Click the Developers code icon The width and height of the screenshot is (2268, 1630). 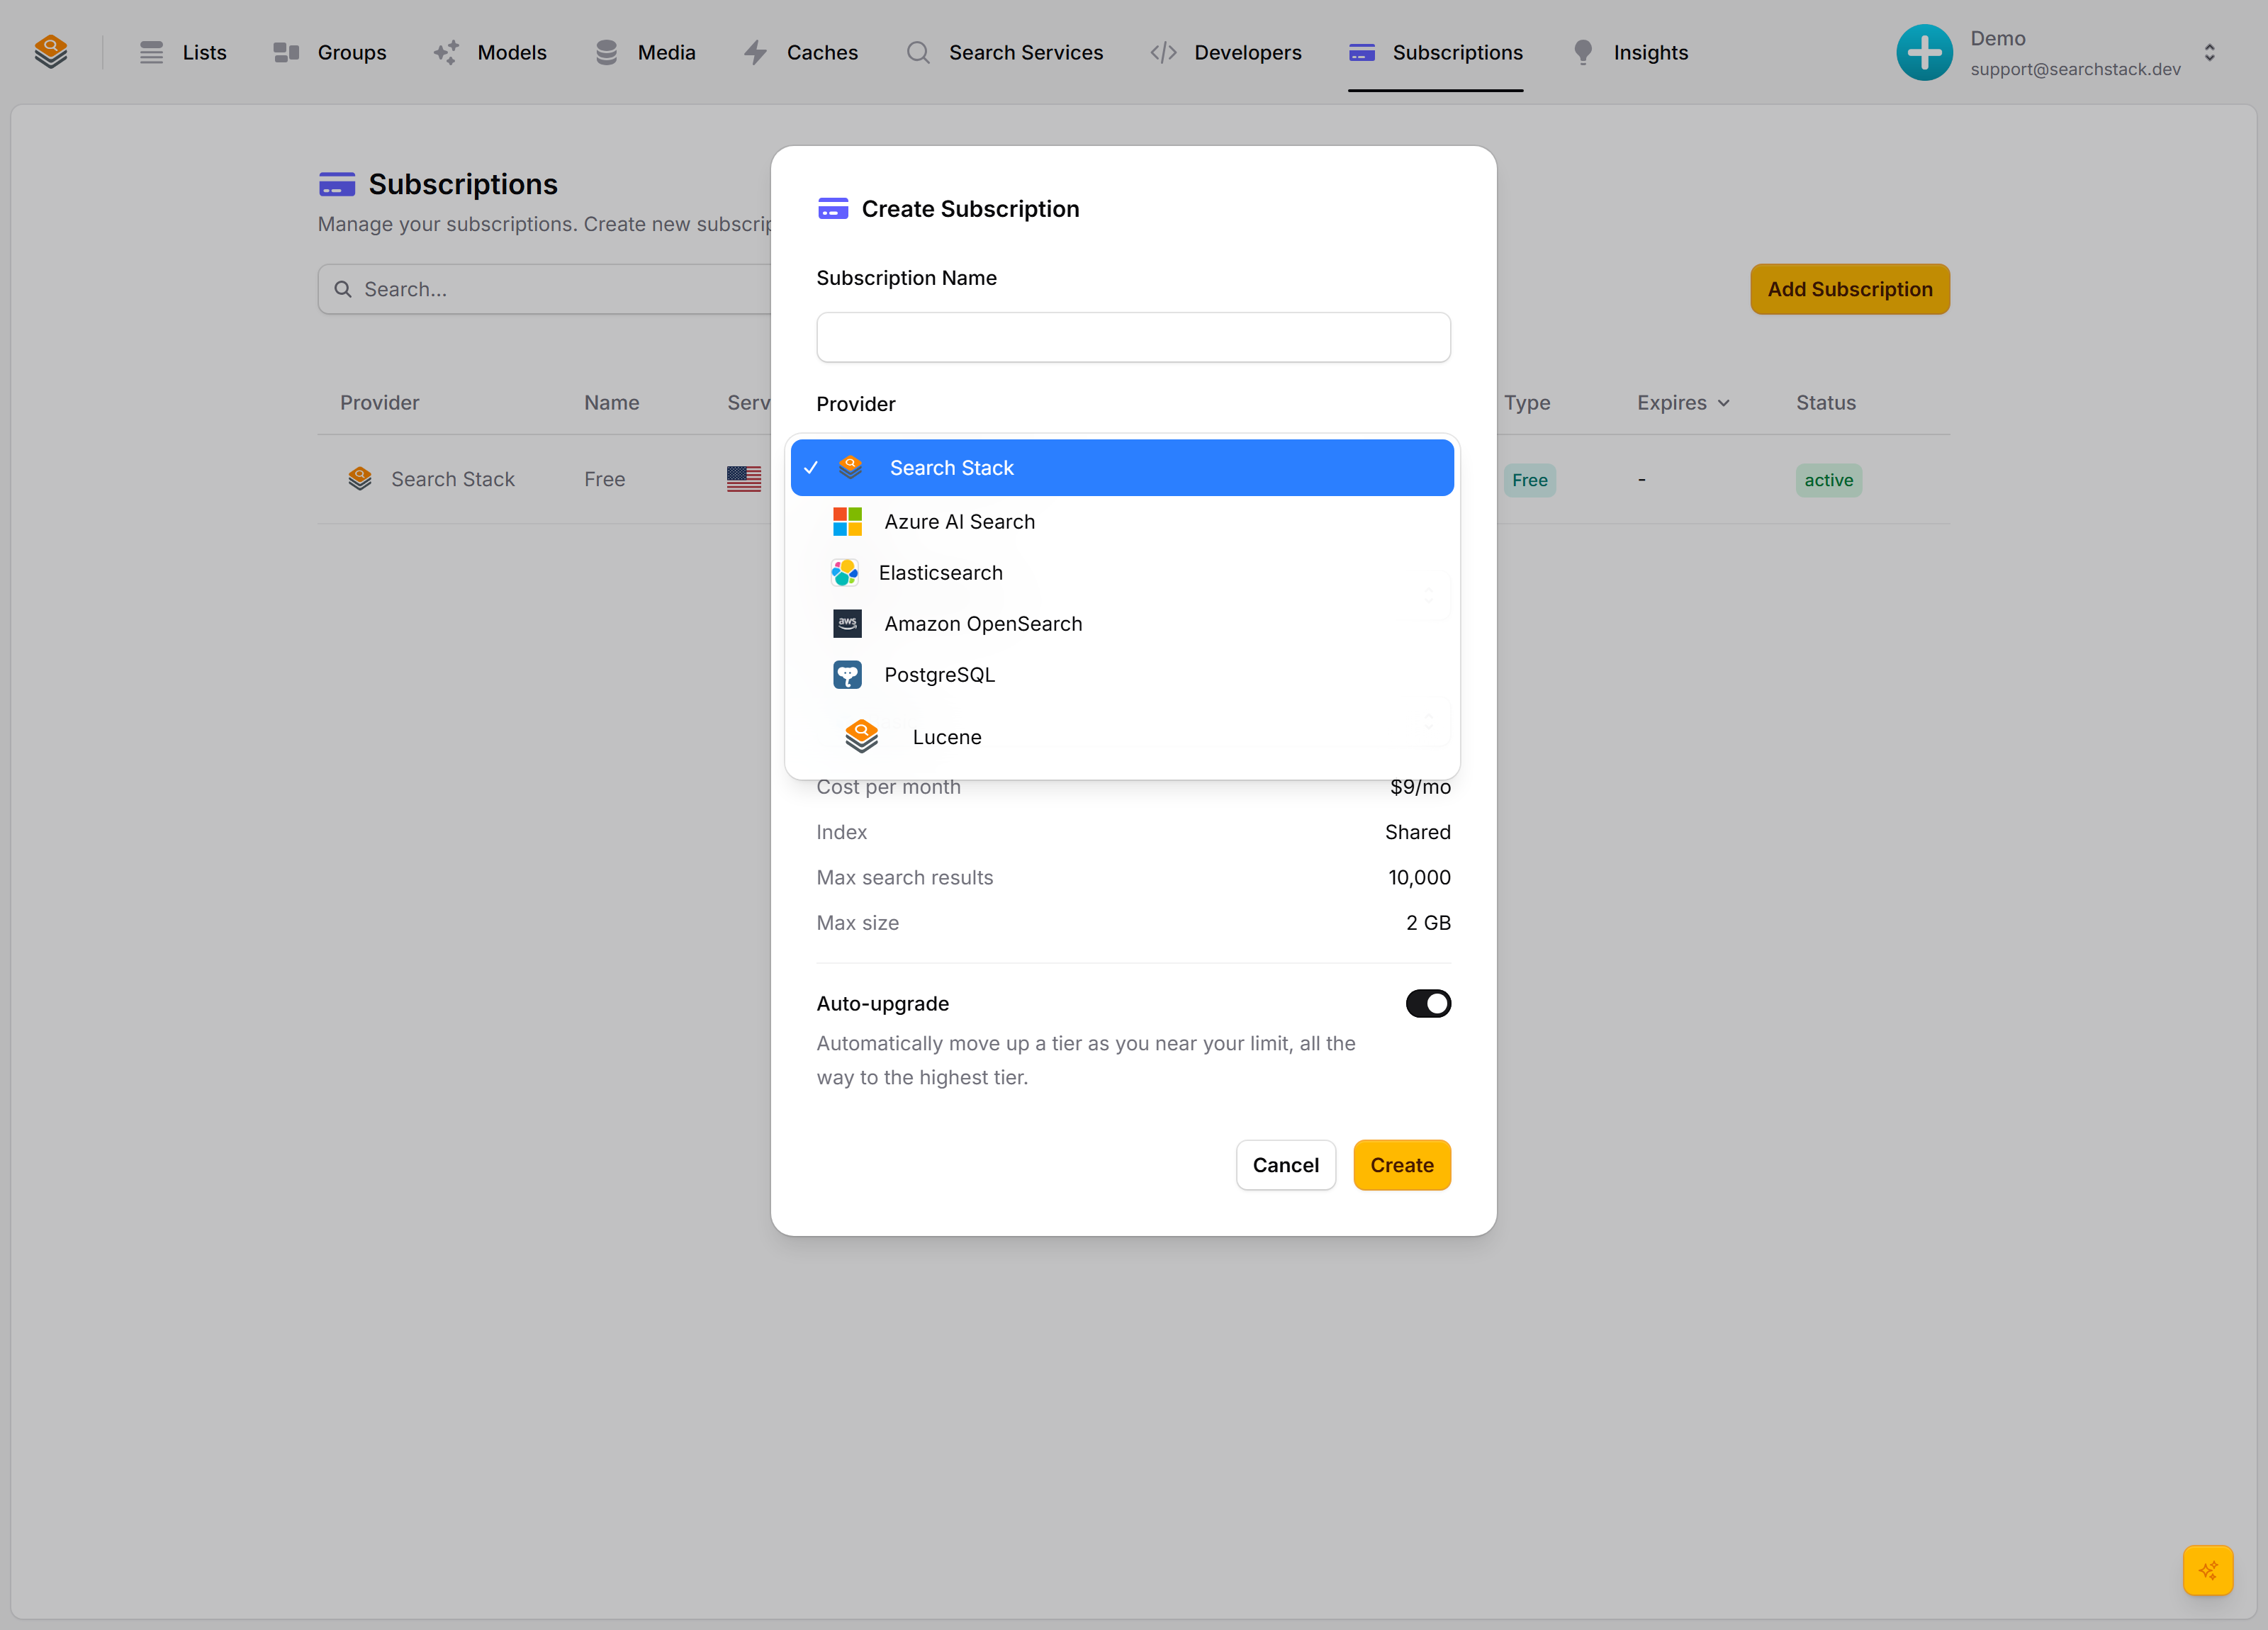[x=1163, y=52]
